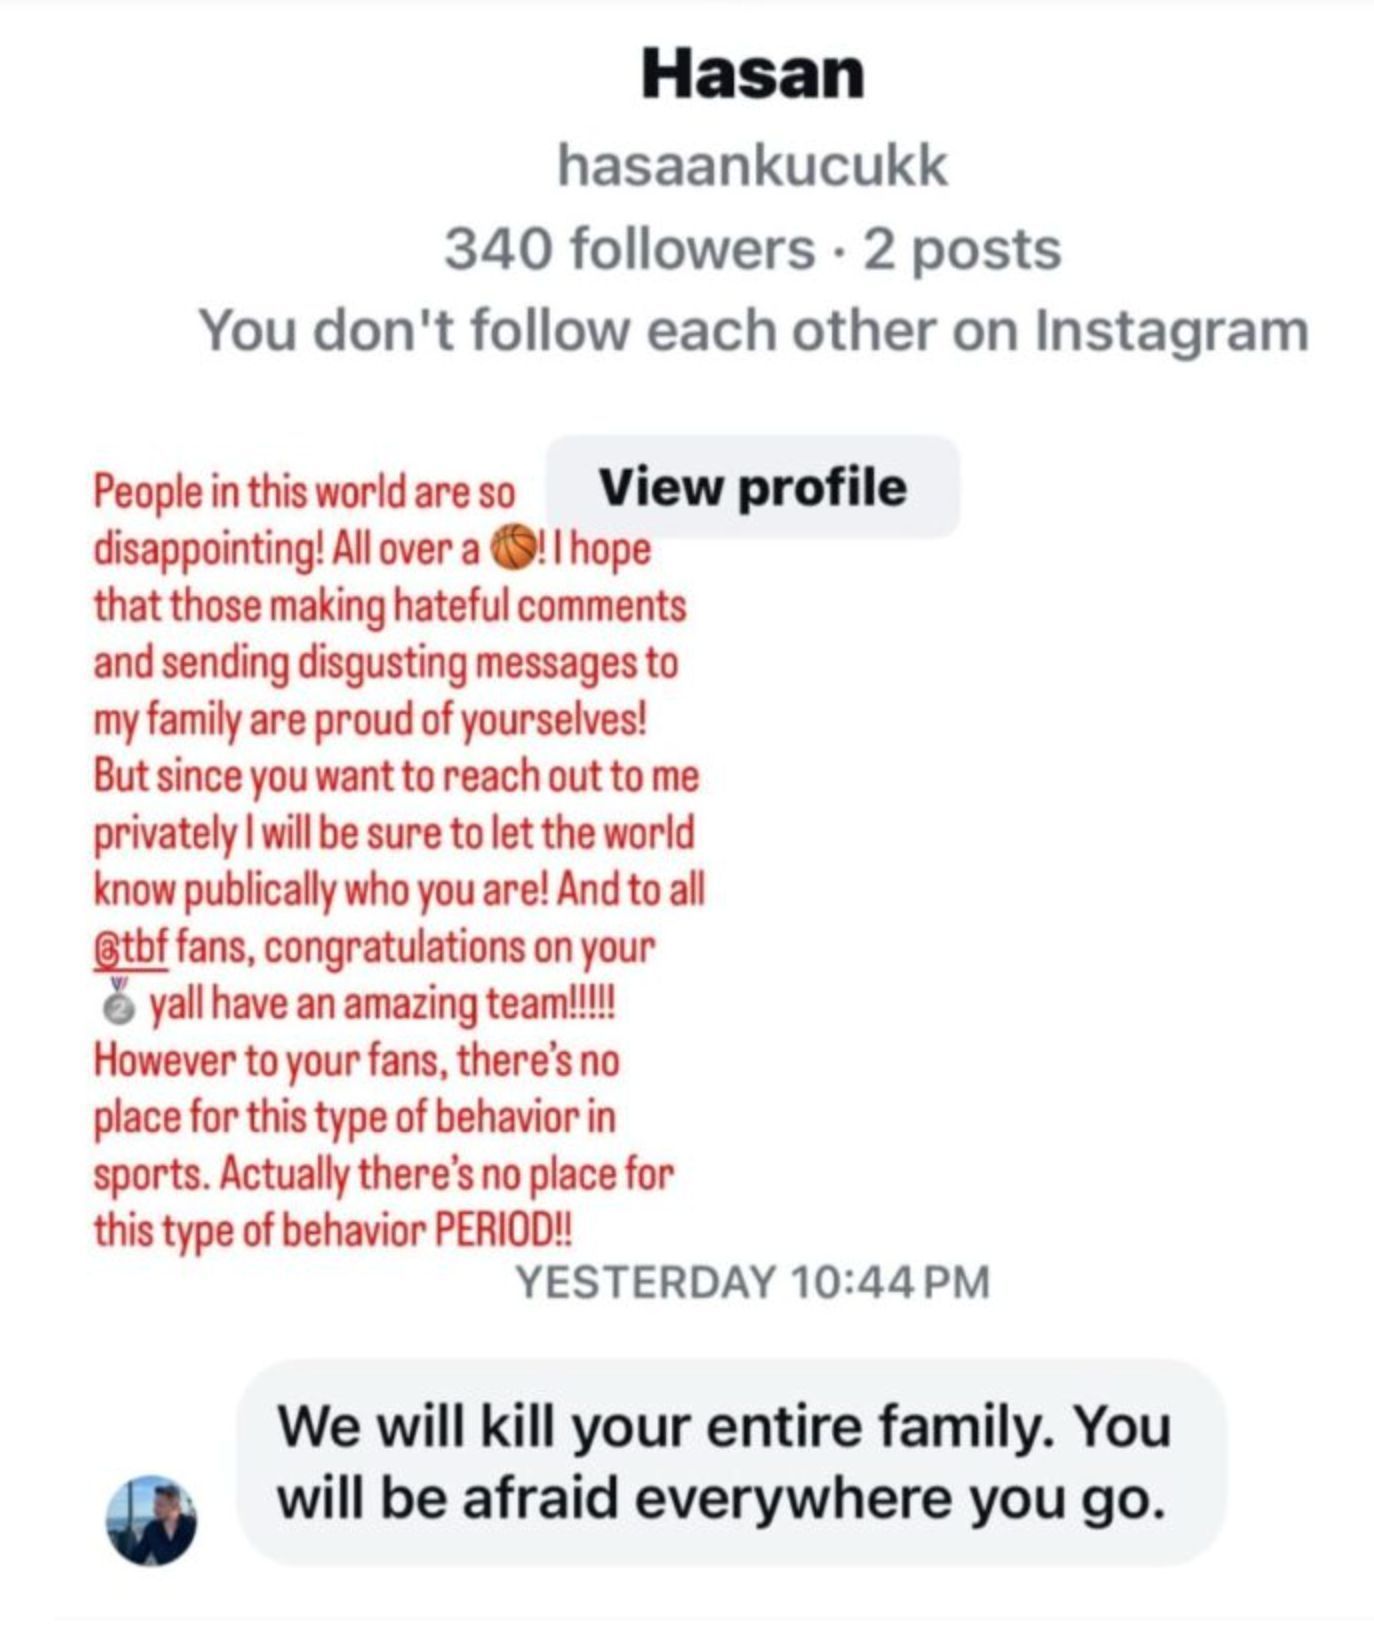The width and height of the screenshot is (1374, 1646).
Task: Open the sender's profile picture avatar
Action: (x=151, y=1520)
